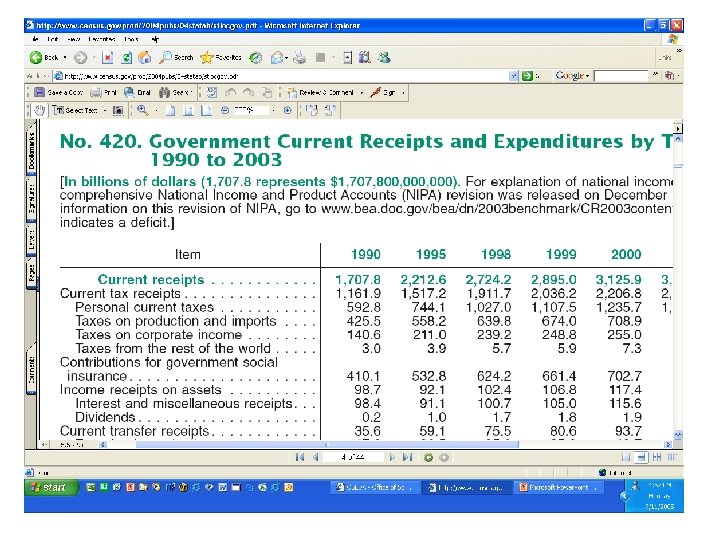Screen dimensions: 720x540
Task: Set Fit Page view
Action: coord(188,110)
